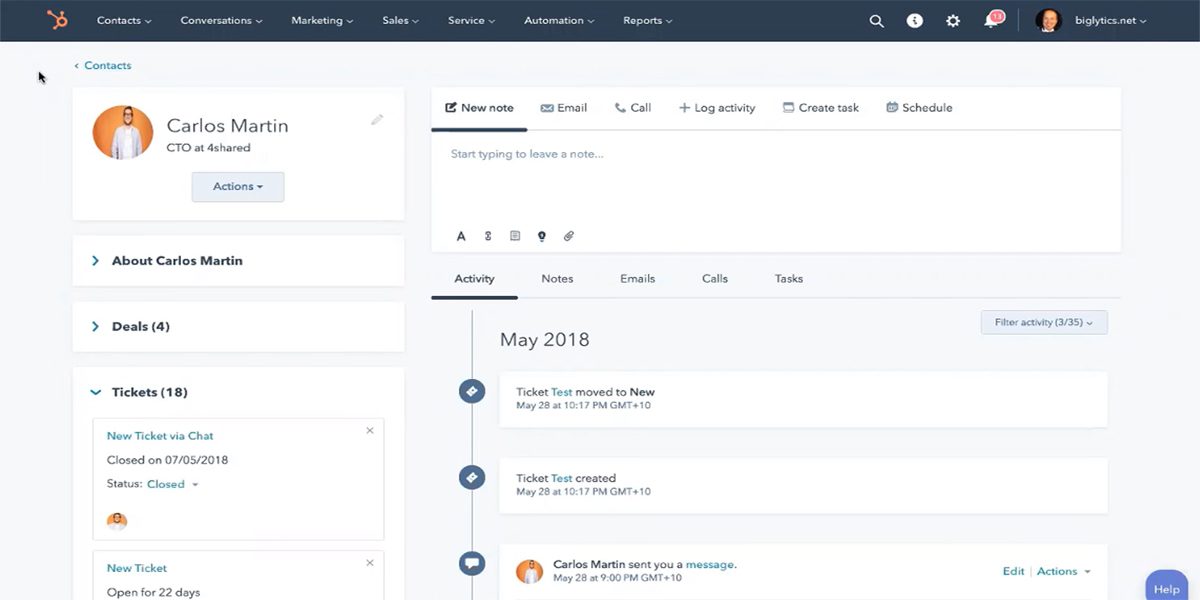This screenshot has width=1200, height=600.
Task: Click the edit pencil next to Carlos Martin
Action: click(x=377, y=118)
